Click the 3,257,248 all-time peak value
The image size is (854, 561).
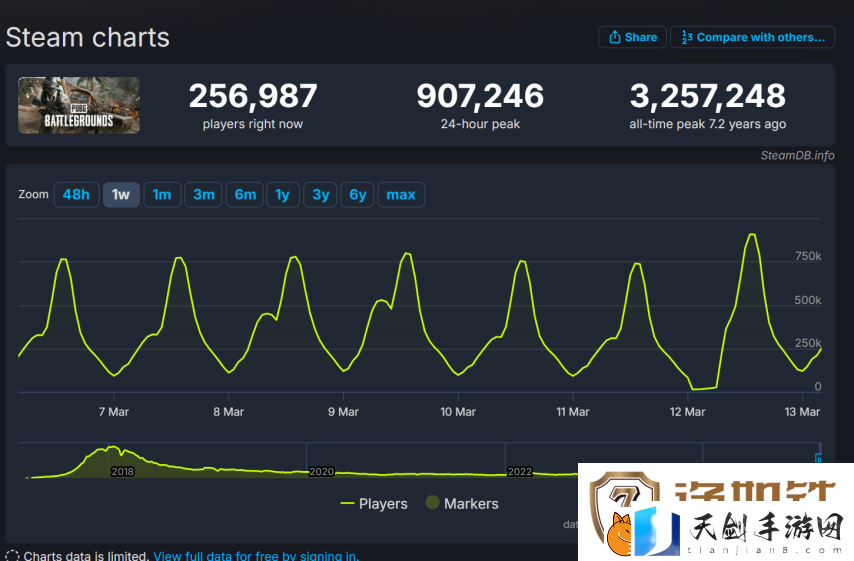[707, 96]
